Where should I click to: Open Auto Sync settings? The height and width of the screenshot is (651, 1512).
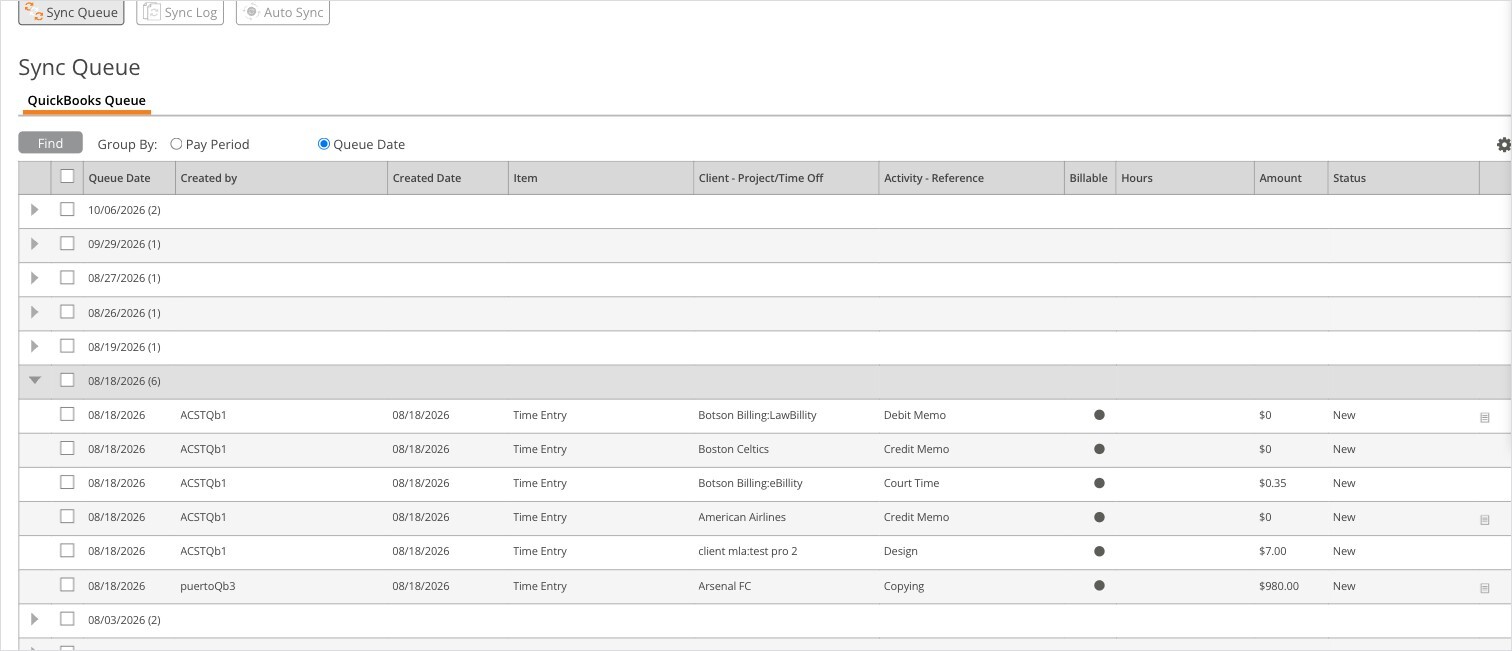coord(283,13)
